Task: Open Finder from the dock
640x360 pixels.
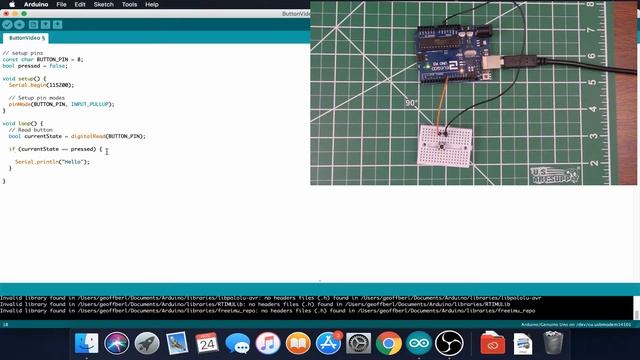Action: tap(87, 343)
